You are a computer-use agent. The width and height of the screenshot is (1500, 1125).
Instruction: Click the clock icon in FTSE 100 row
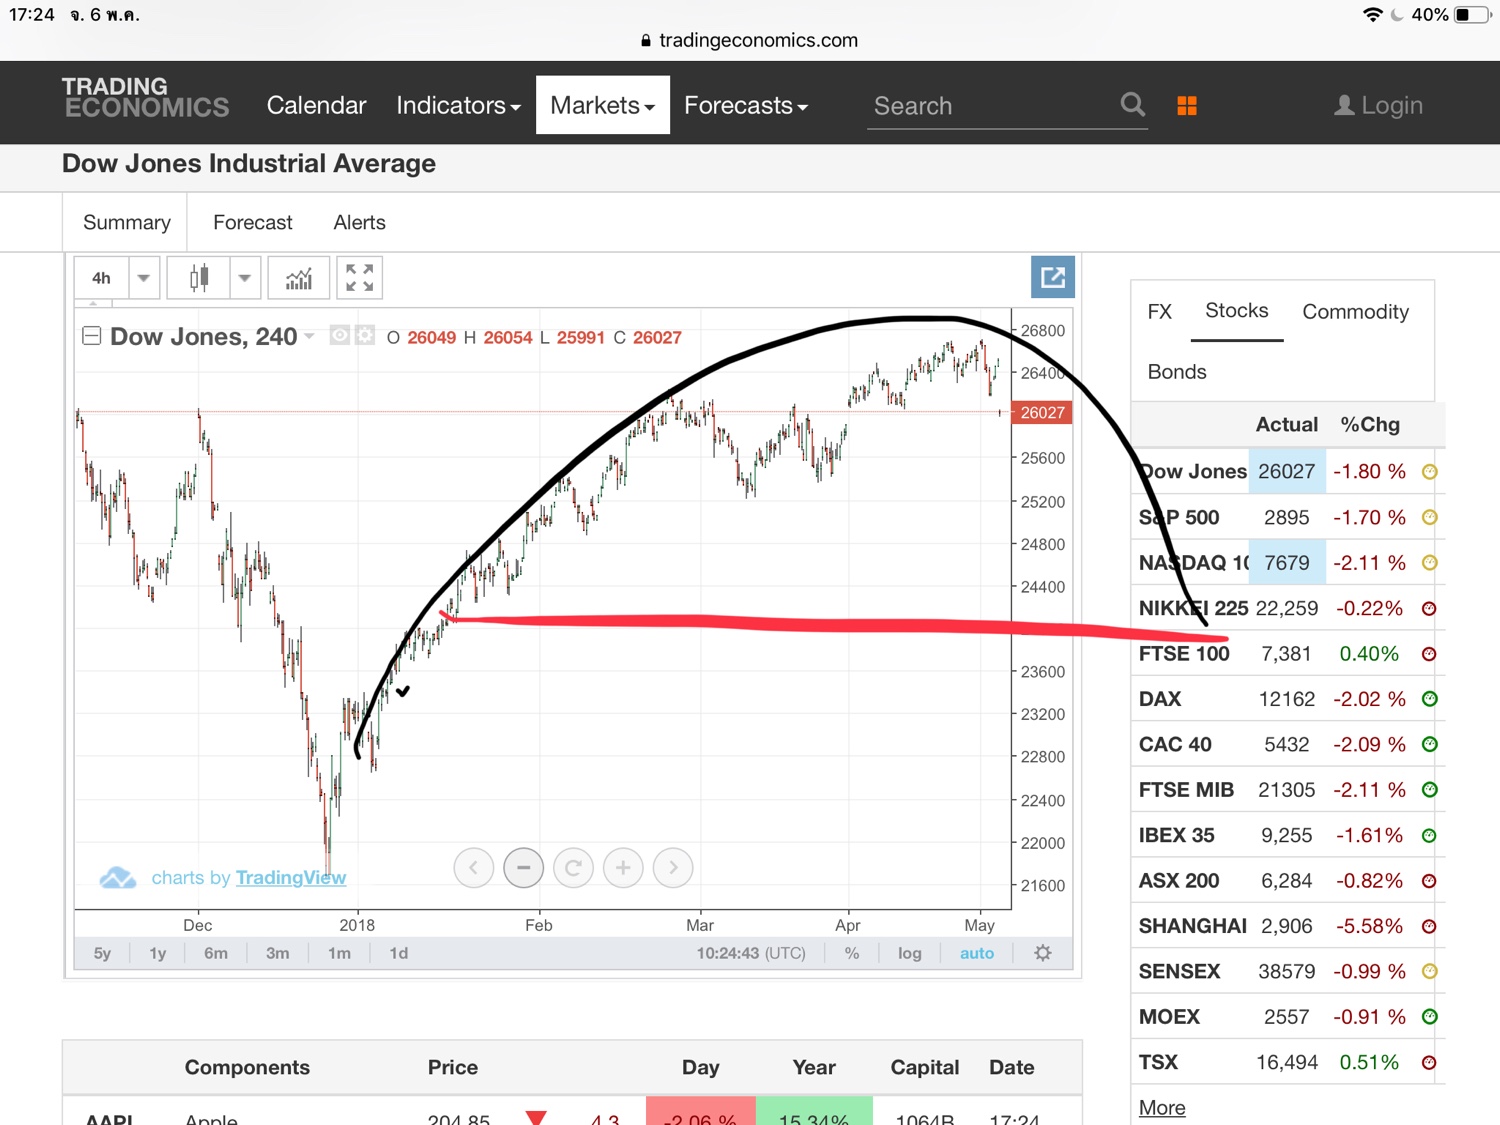click(x=1430, y=654)
